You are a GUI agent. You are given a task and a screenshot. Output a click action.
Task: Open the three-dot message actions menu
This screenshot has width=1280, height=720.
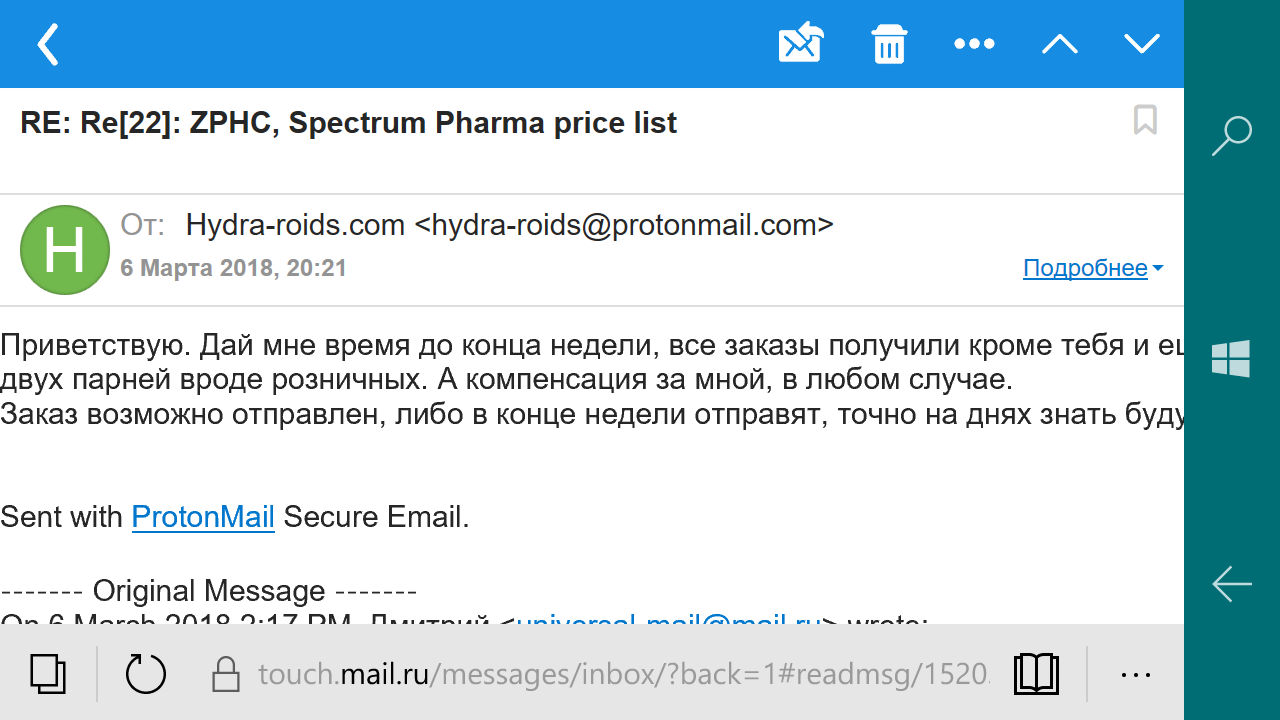974,44
